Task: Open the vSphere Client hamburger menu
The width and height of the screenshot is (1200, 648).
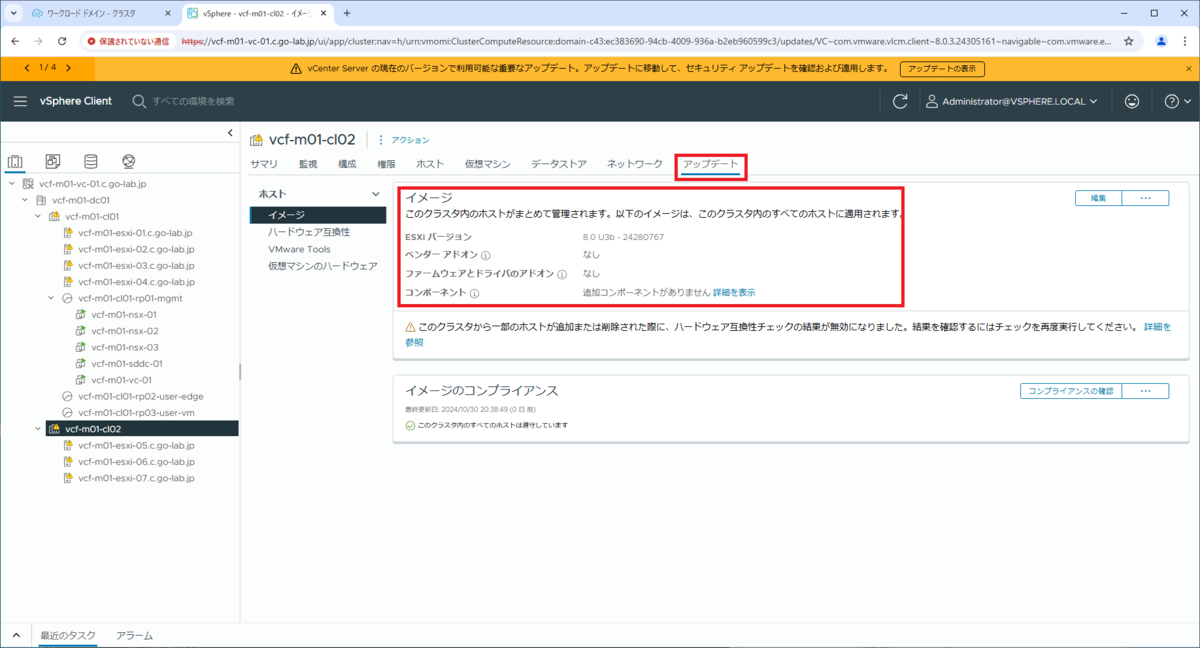Action: (20, 101)
